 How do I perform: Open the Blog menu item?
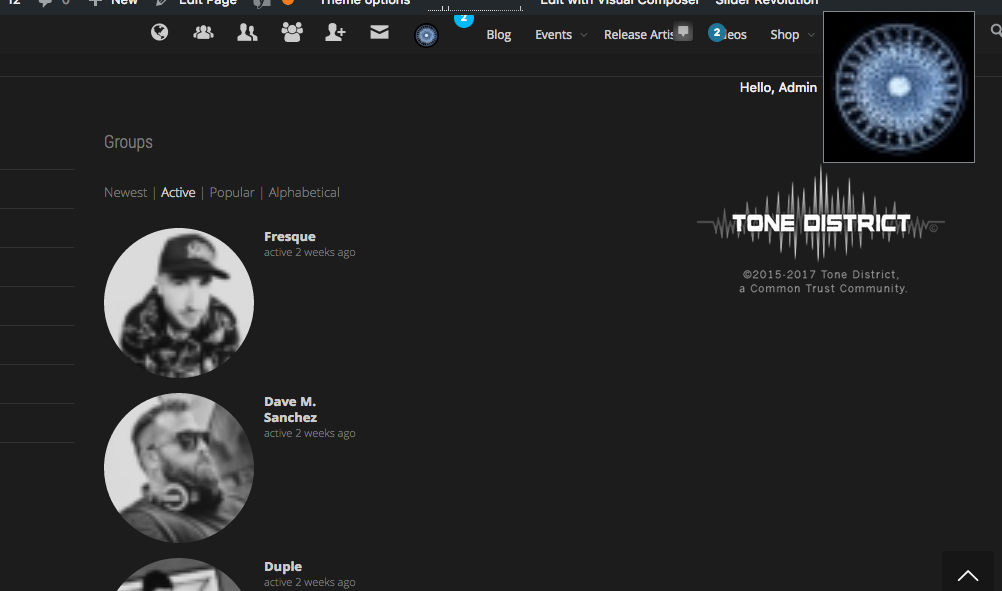click(x=498, y=35)
